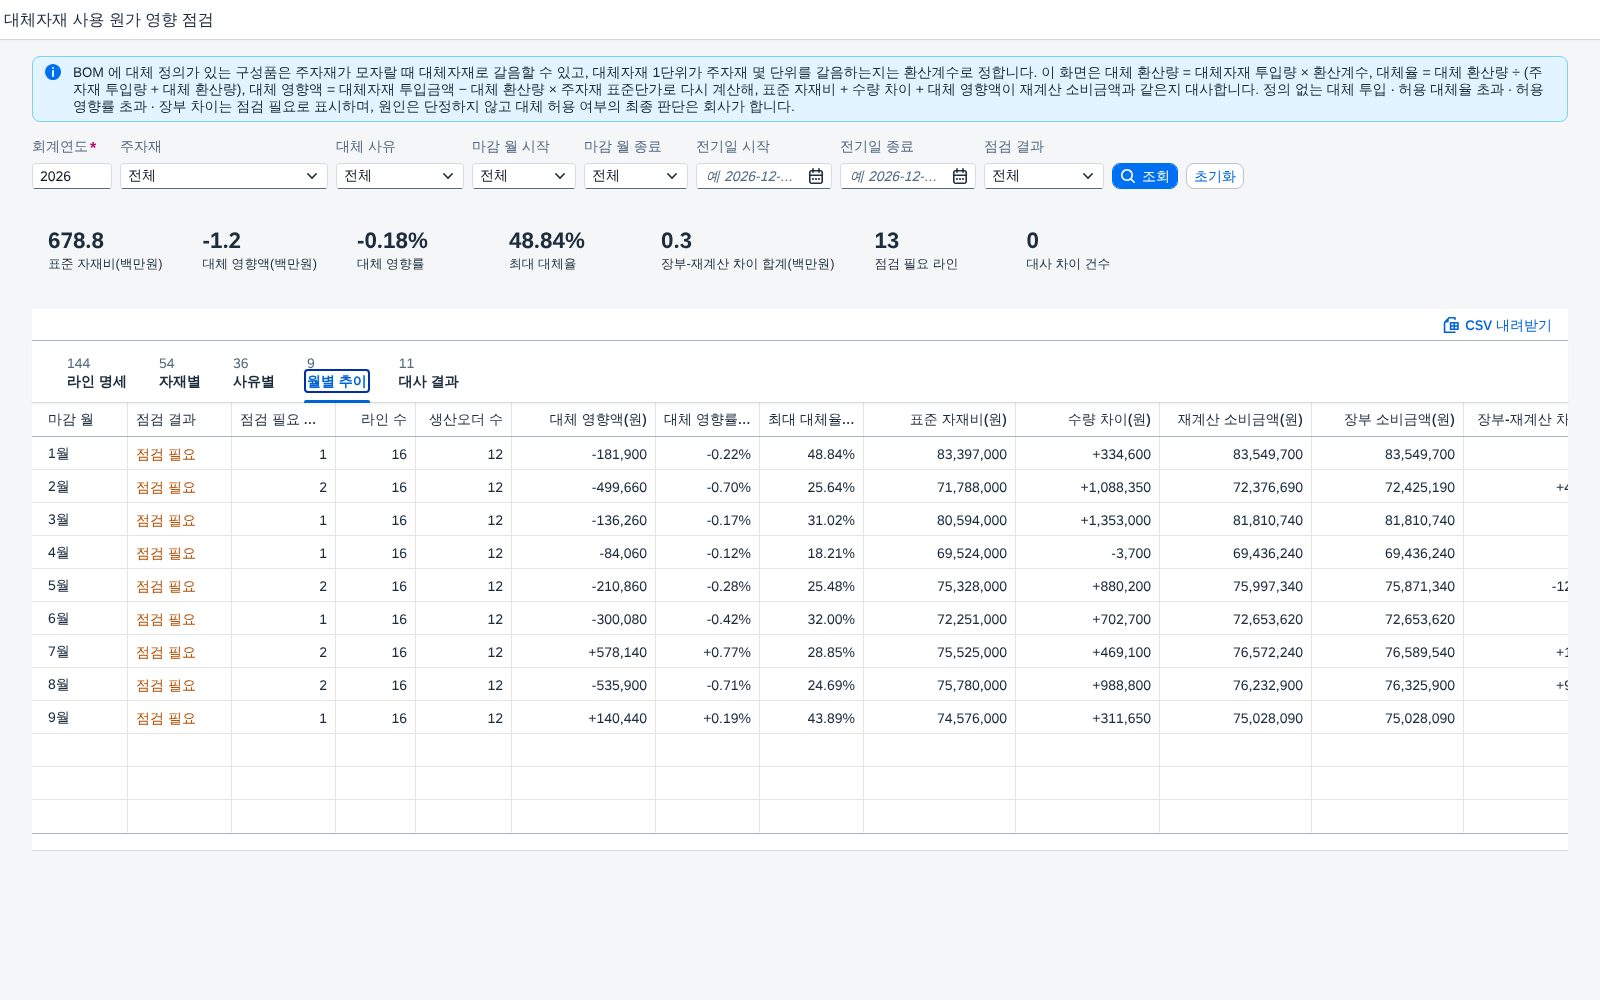This screenshot has height=1000, width=1600.
Task: Click the 재계산 소비금액(원) column header
Action: 1236,420
